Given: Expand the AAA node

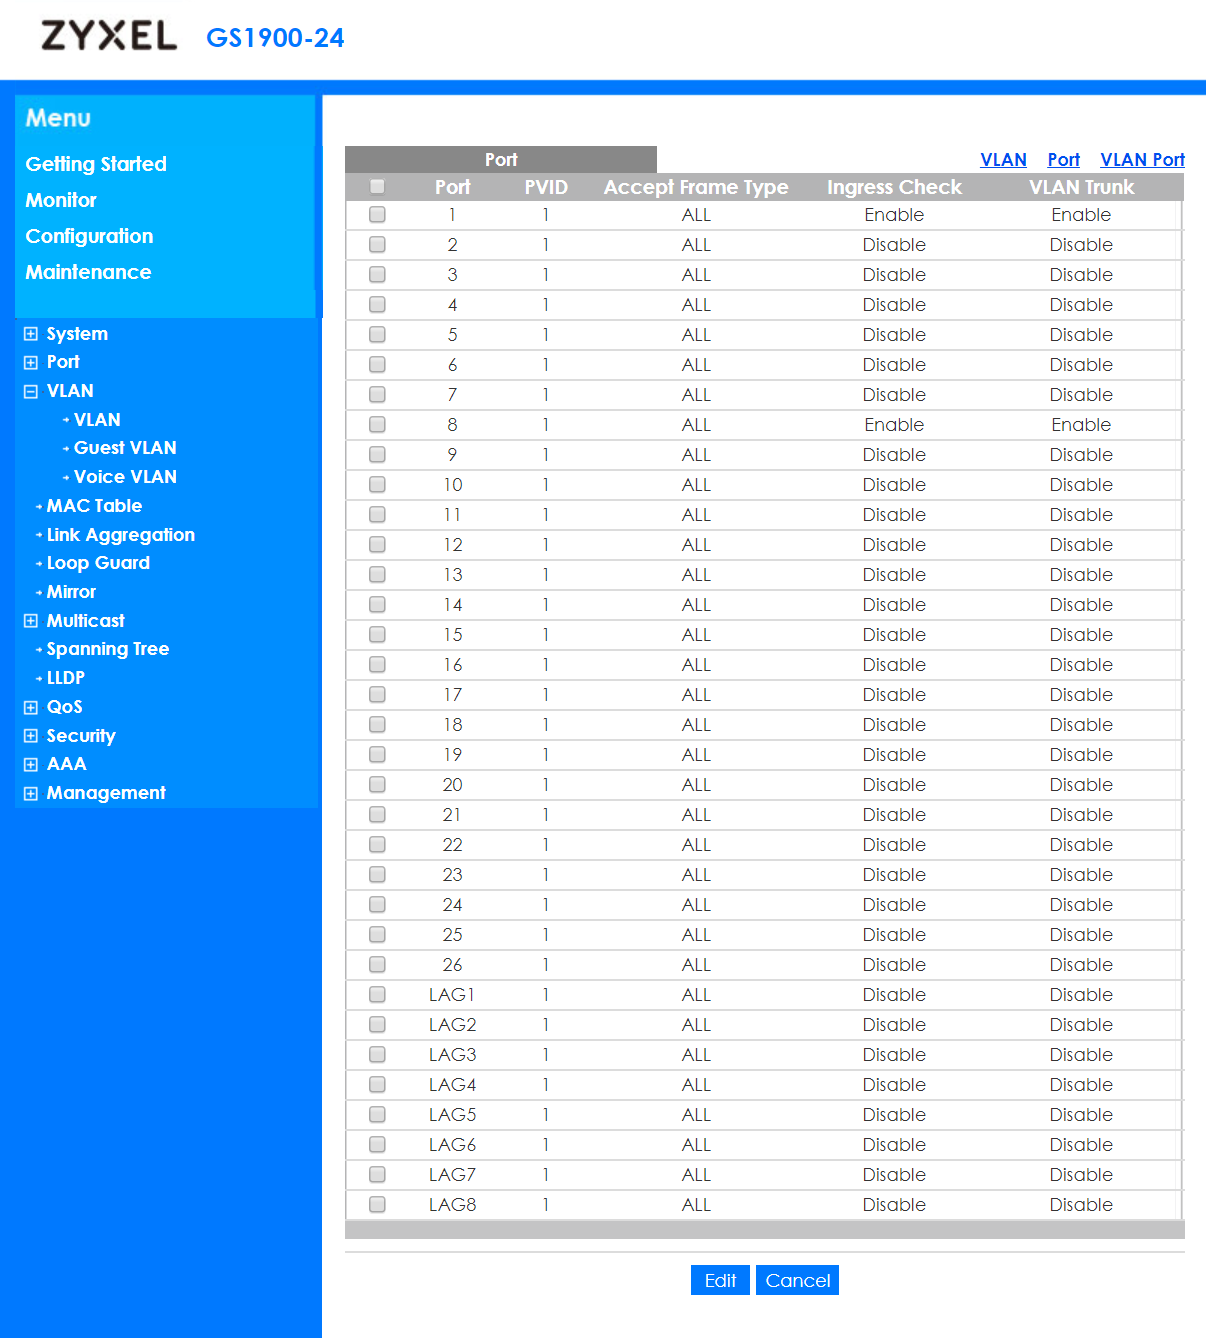Looking at the screenshot, I should click(31, 764).
